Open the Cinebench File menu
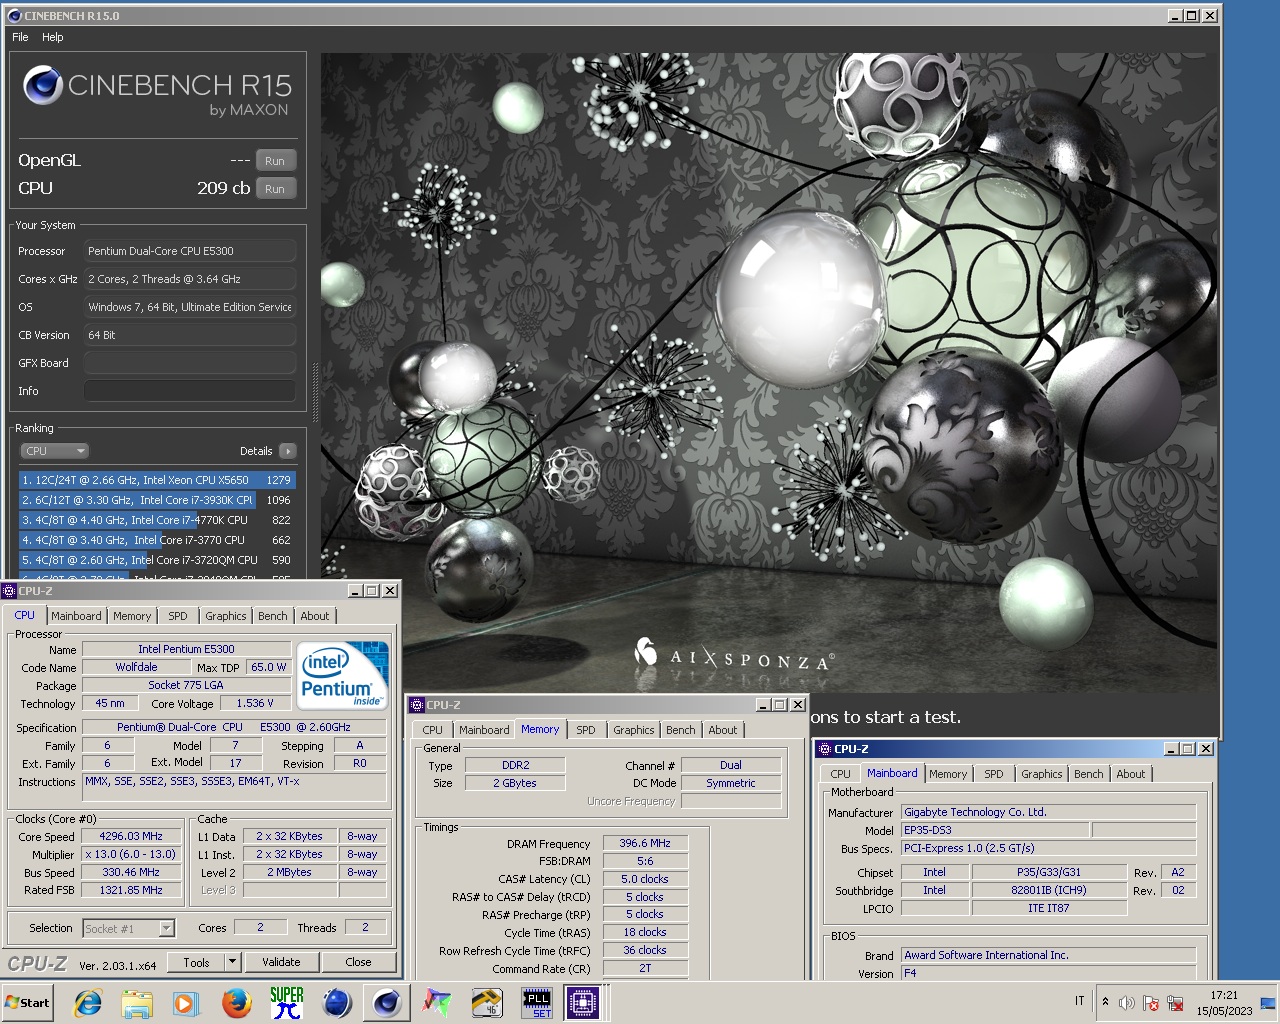The width and height of the screenshot is (1280, 1024). coord(20,37)
